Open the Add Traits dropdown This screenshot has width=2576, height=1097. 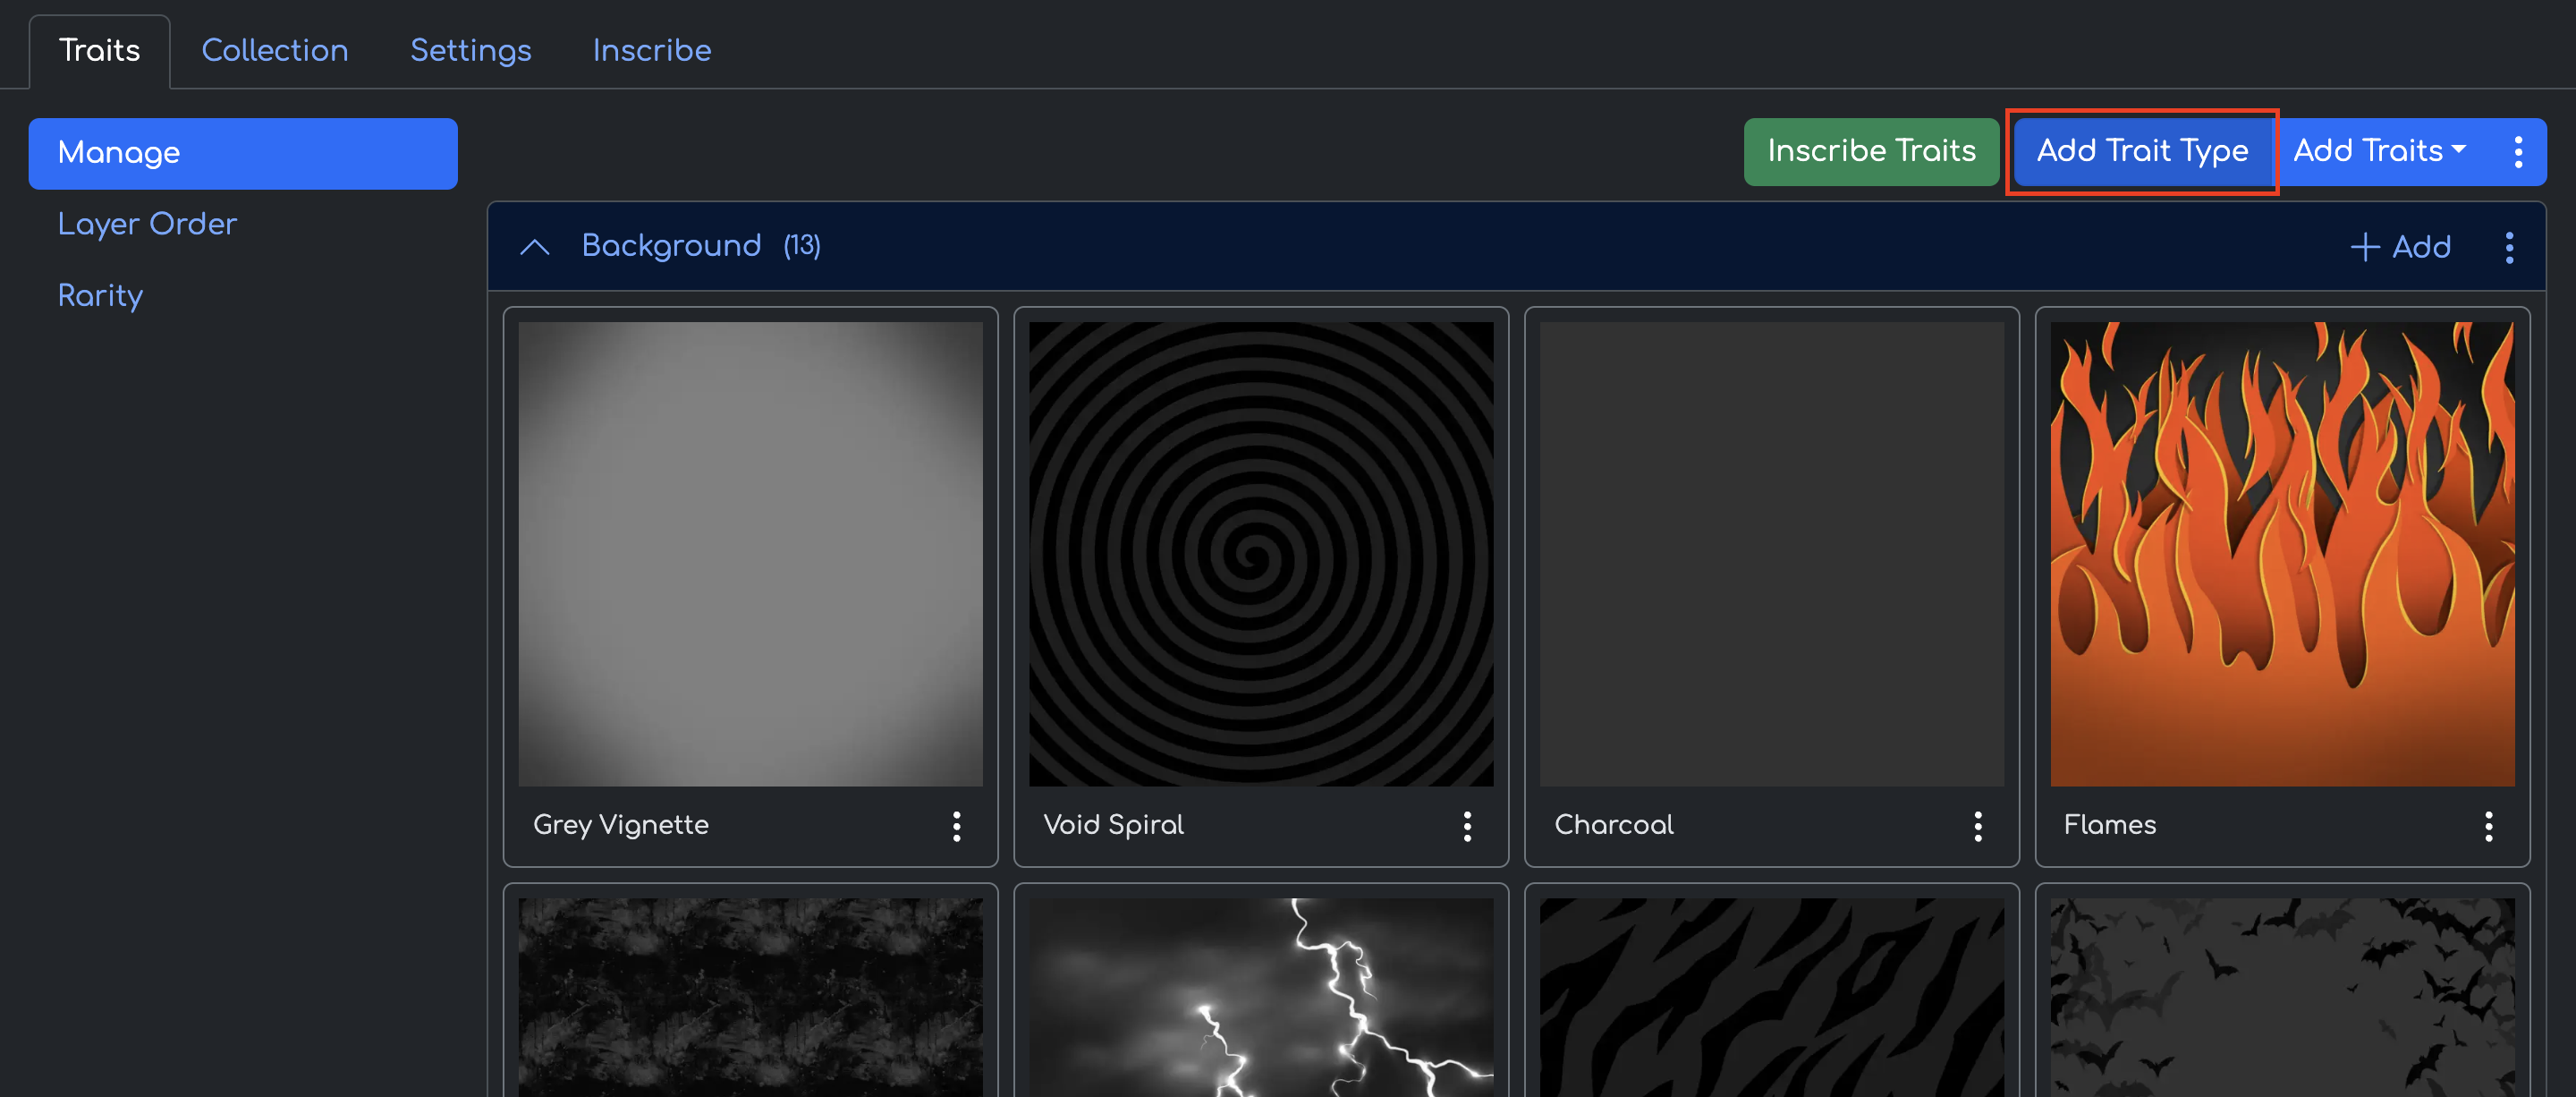[2379, 152]
